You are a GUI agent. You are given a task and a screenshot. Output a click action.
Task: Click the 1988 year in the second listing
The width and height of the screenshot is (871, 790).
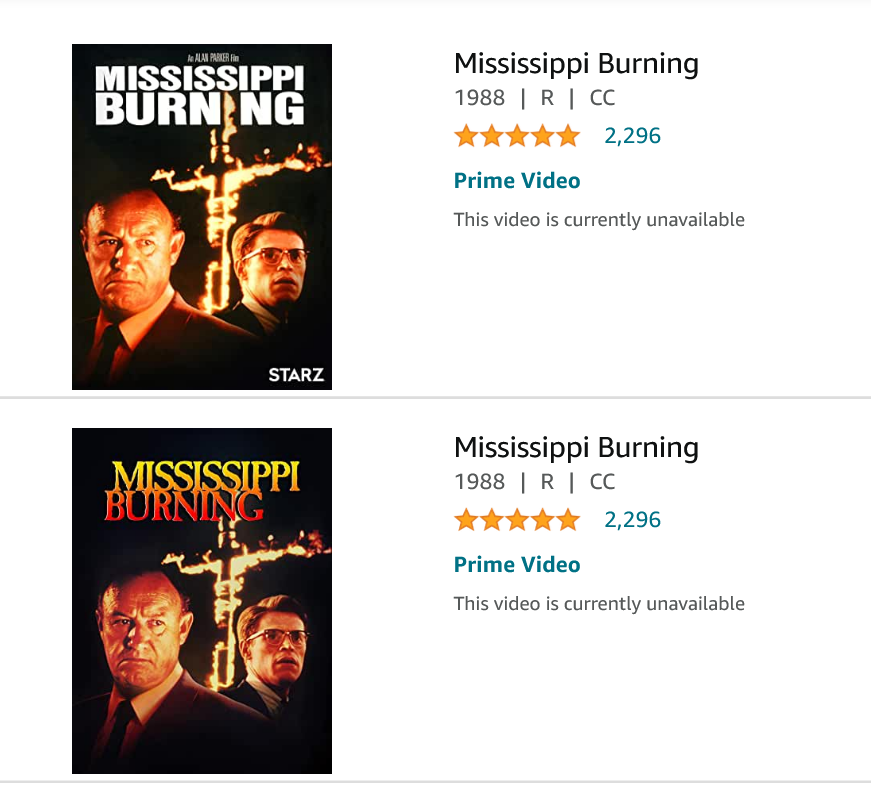pos(479,482)
